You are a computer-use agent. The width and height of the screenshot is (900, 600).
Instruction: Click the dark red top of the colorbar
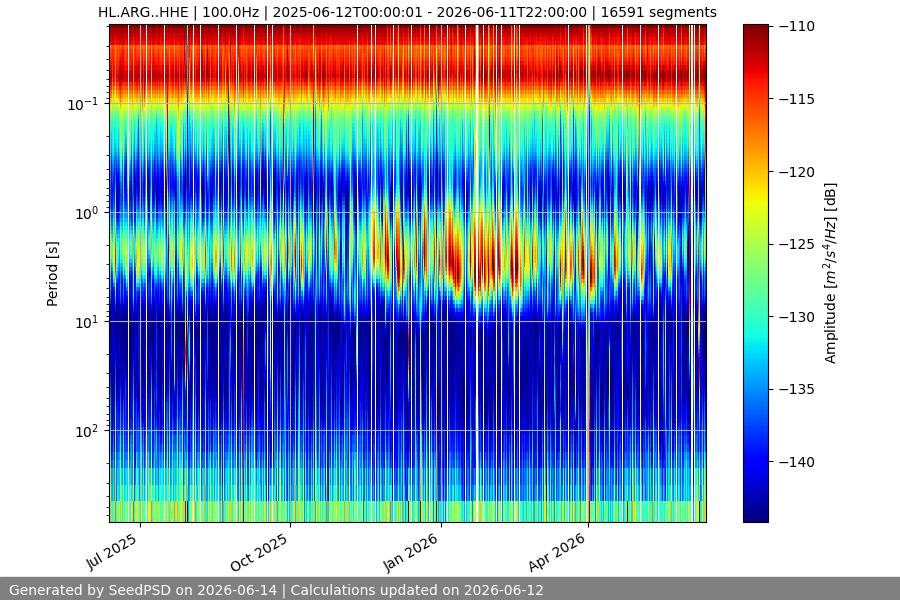[755, 30]
